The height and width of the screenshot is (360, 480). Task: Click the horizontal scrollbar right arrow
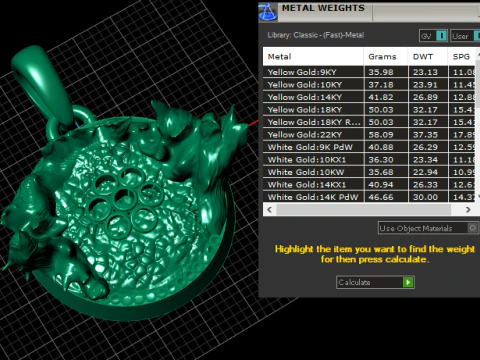coord(468,210)
